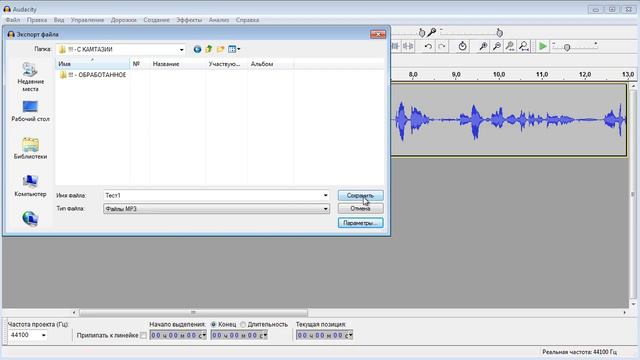Enable the Прилипать к линейке checkbox
Image resolution: width=640 pixels, height=360 pixels.
coord(143,335)
